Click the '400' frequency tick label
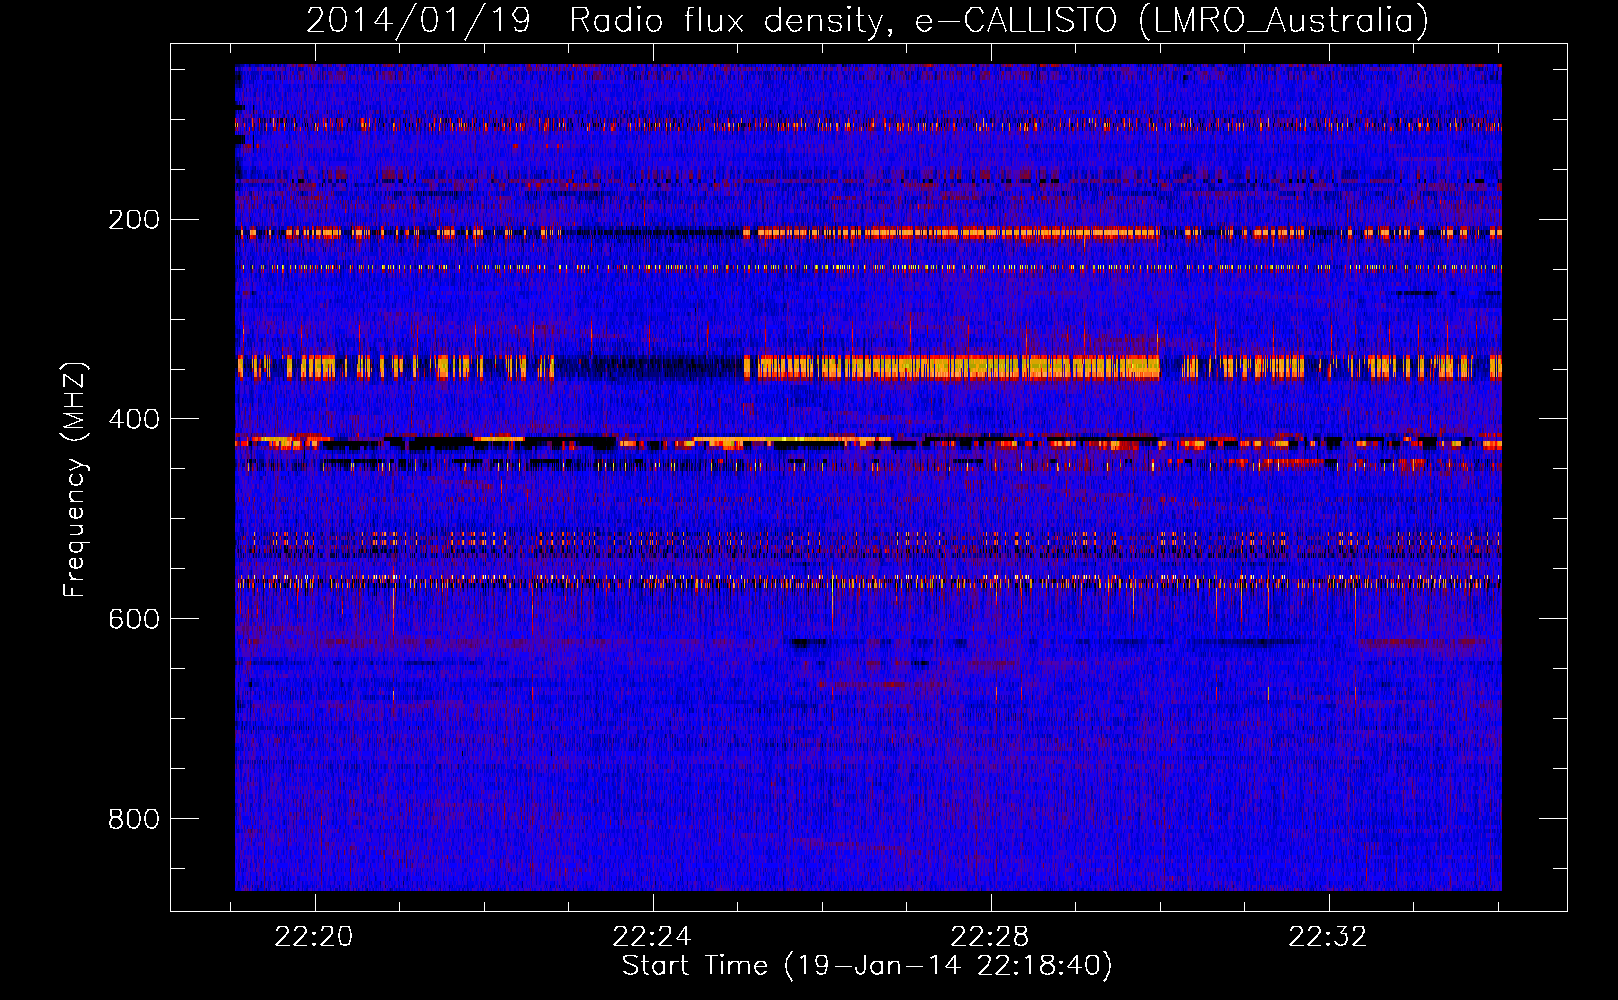 (134, 419)
